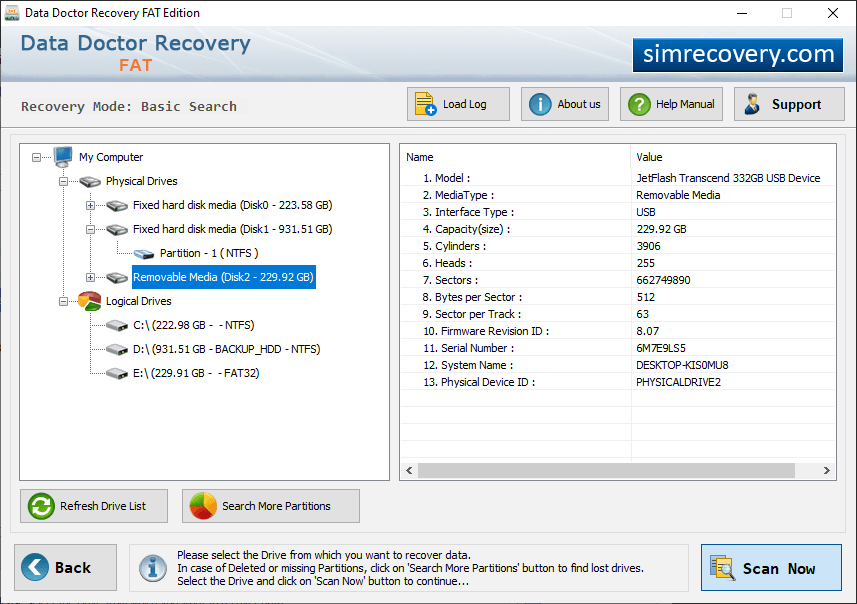Select the Logical Drives label
The width and height of the screenshot is (857, 604).
(138, 302)
